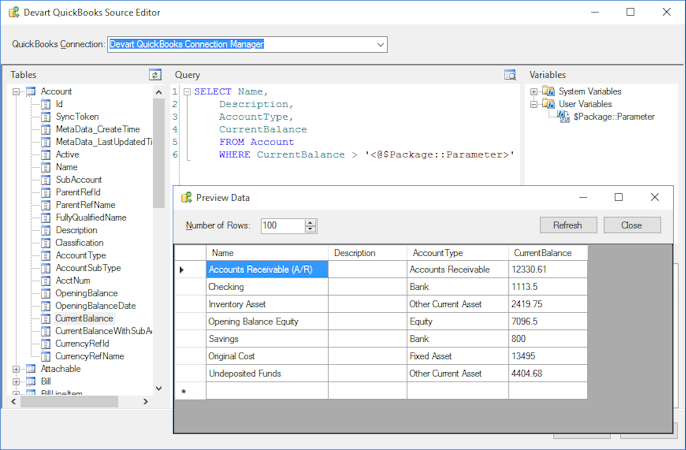Click the CurrentBalance column icon in tree

[45, 318]
